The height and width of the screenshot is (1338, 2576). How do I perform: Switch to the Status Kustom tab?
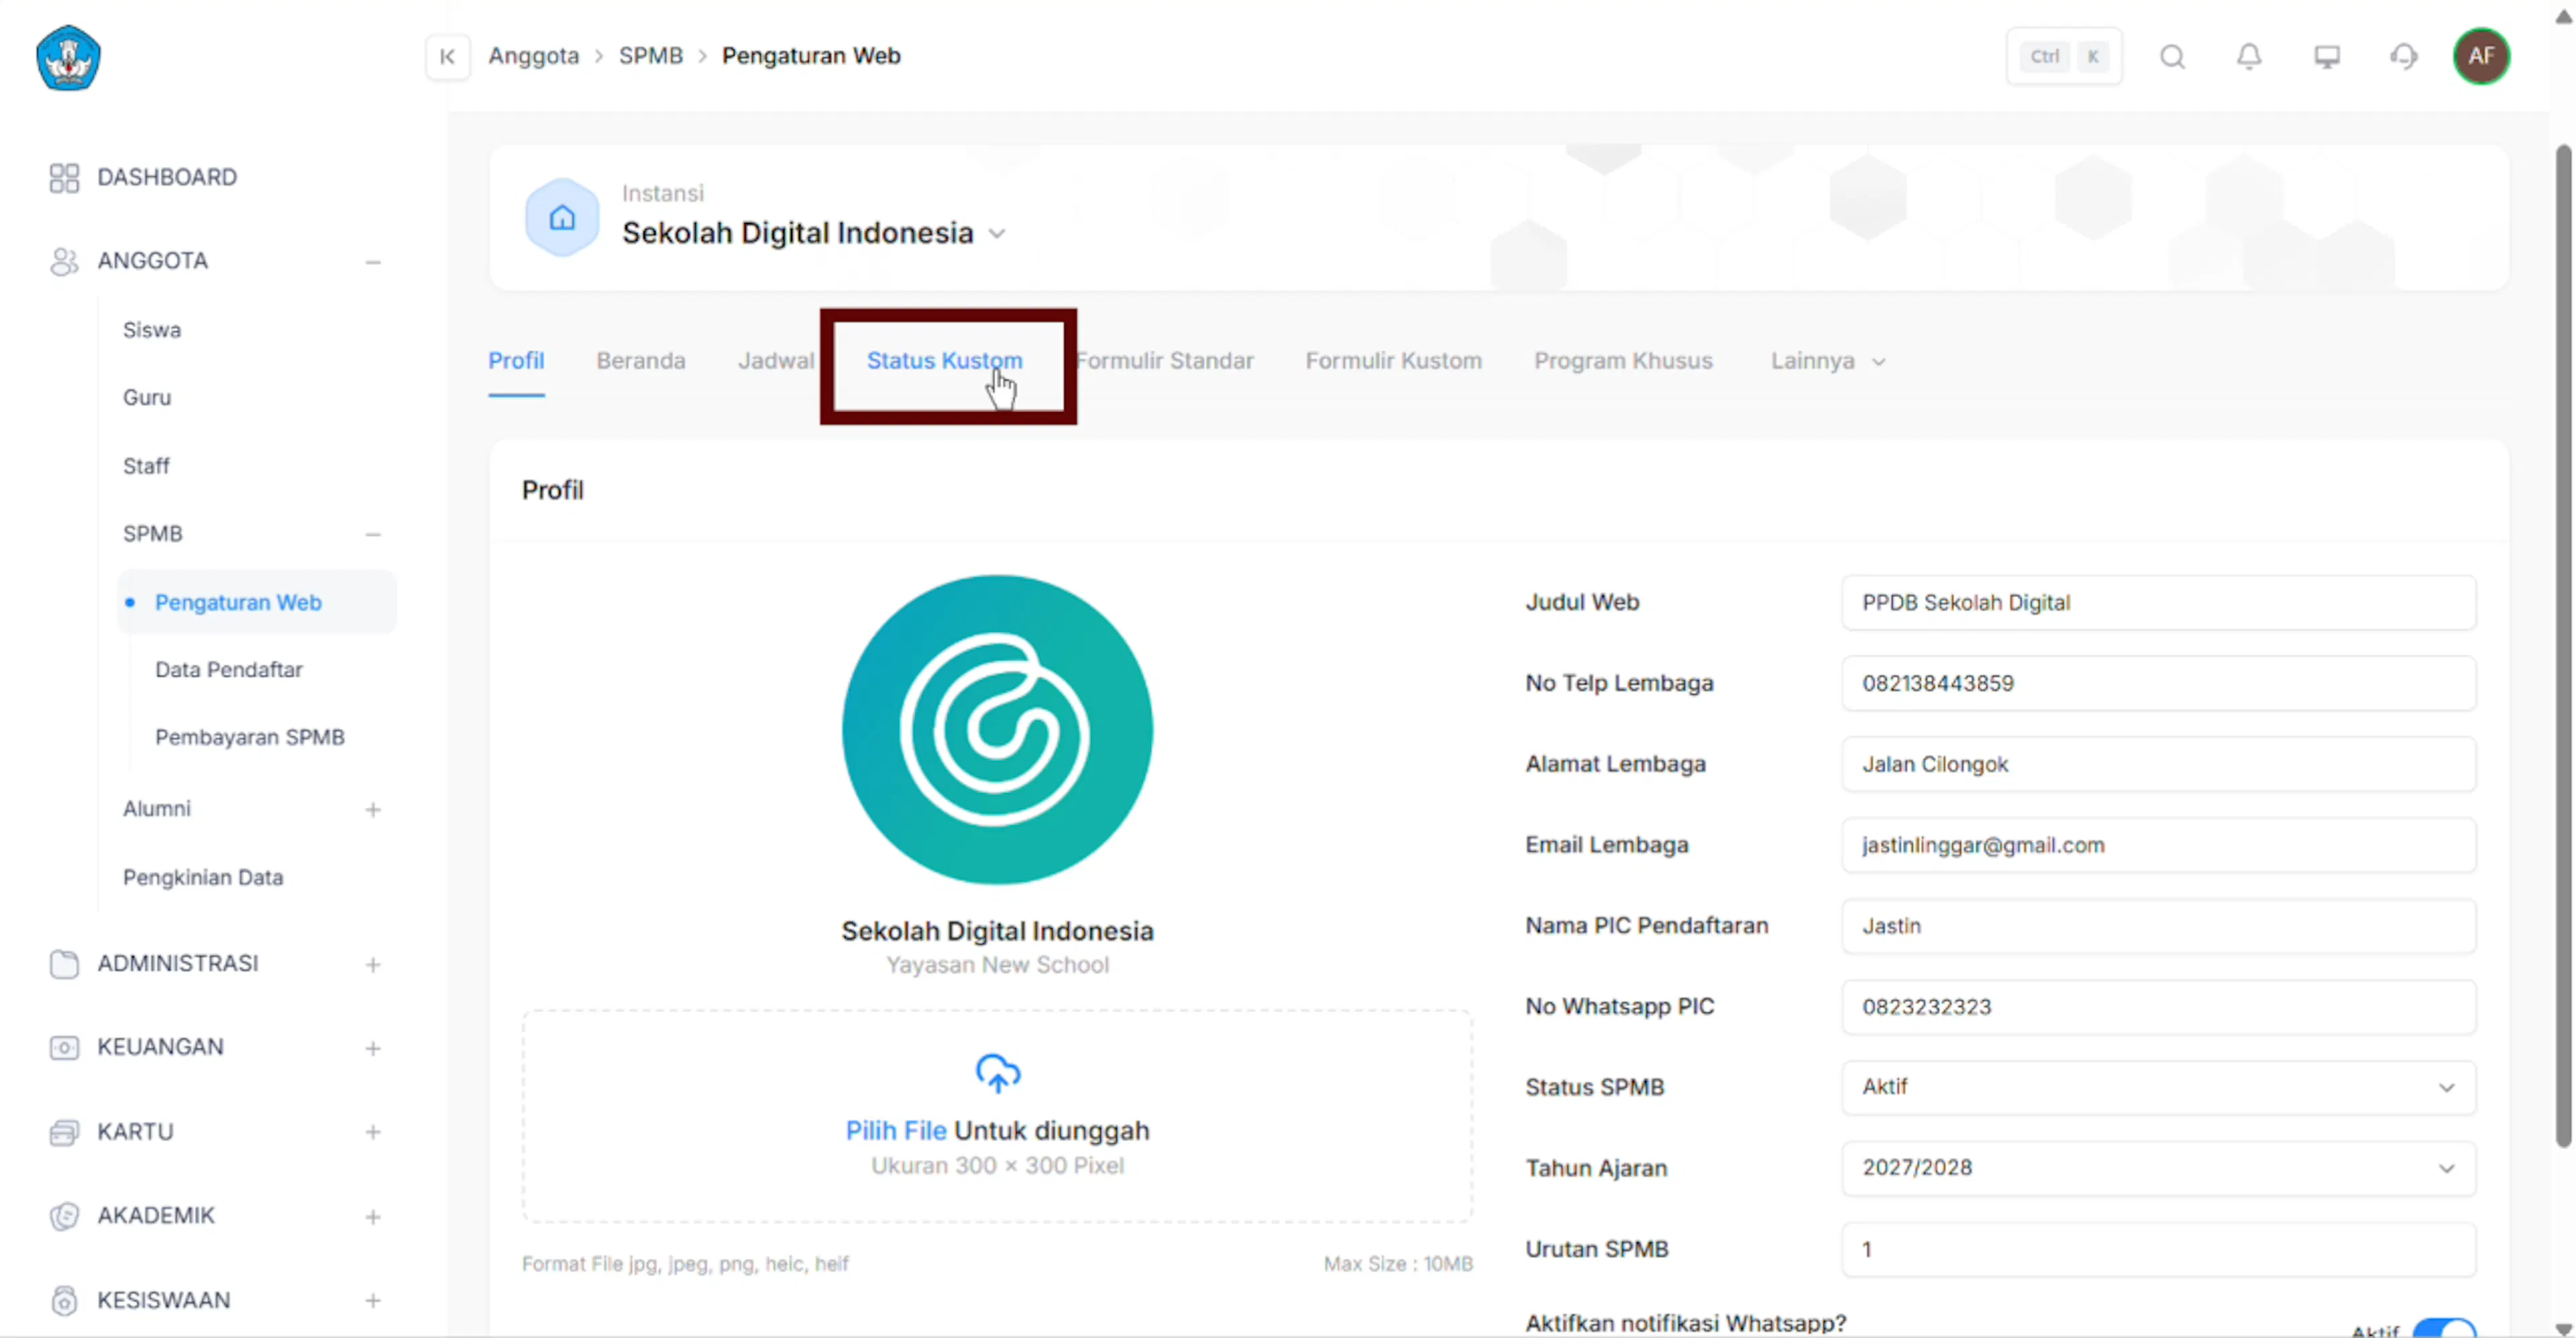[x=944, y=361]
